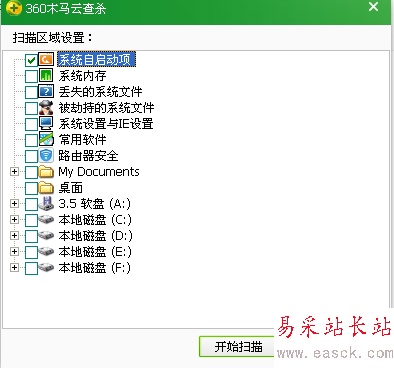The width and height of the screenshot is (394, 368).
Task: Check the 3.5 软盘 (A:) checkbox
Action: tap(31, 204)
